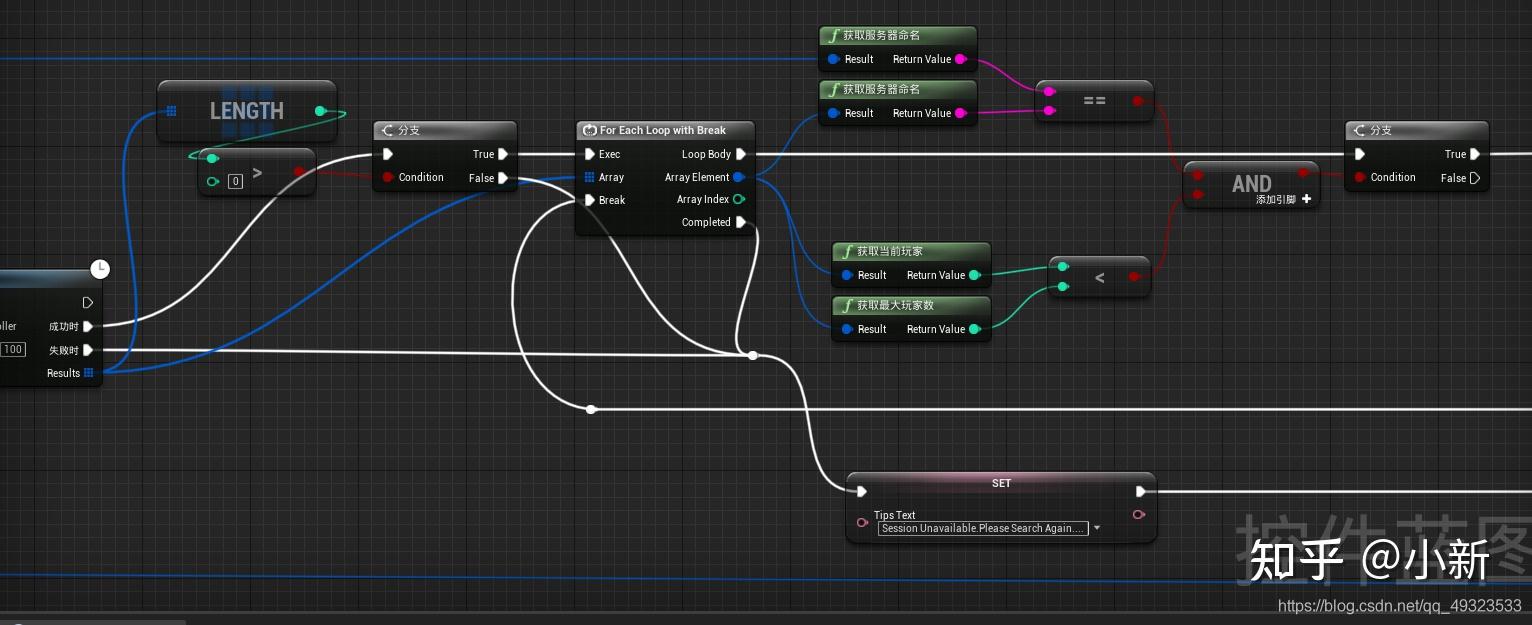Click the 100 input box on the left node
This screenshot has width=1532, height=625.
[x=12, y=349]
